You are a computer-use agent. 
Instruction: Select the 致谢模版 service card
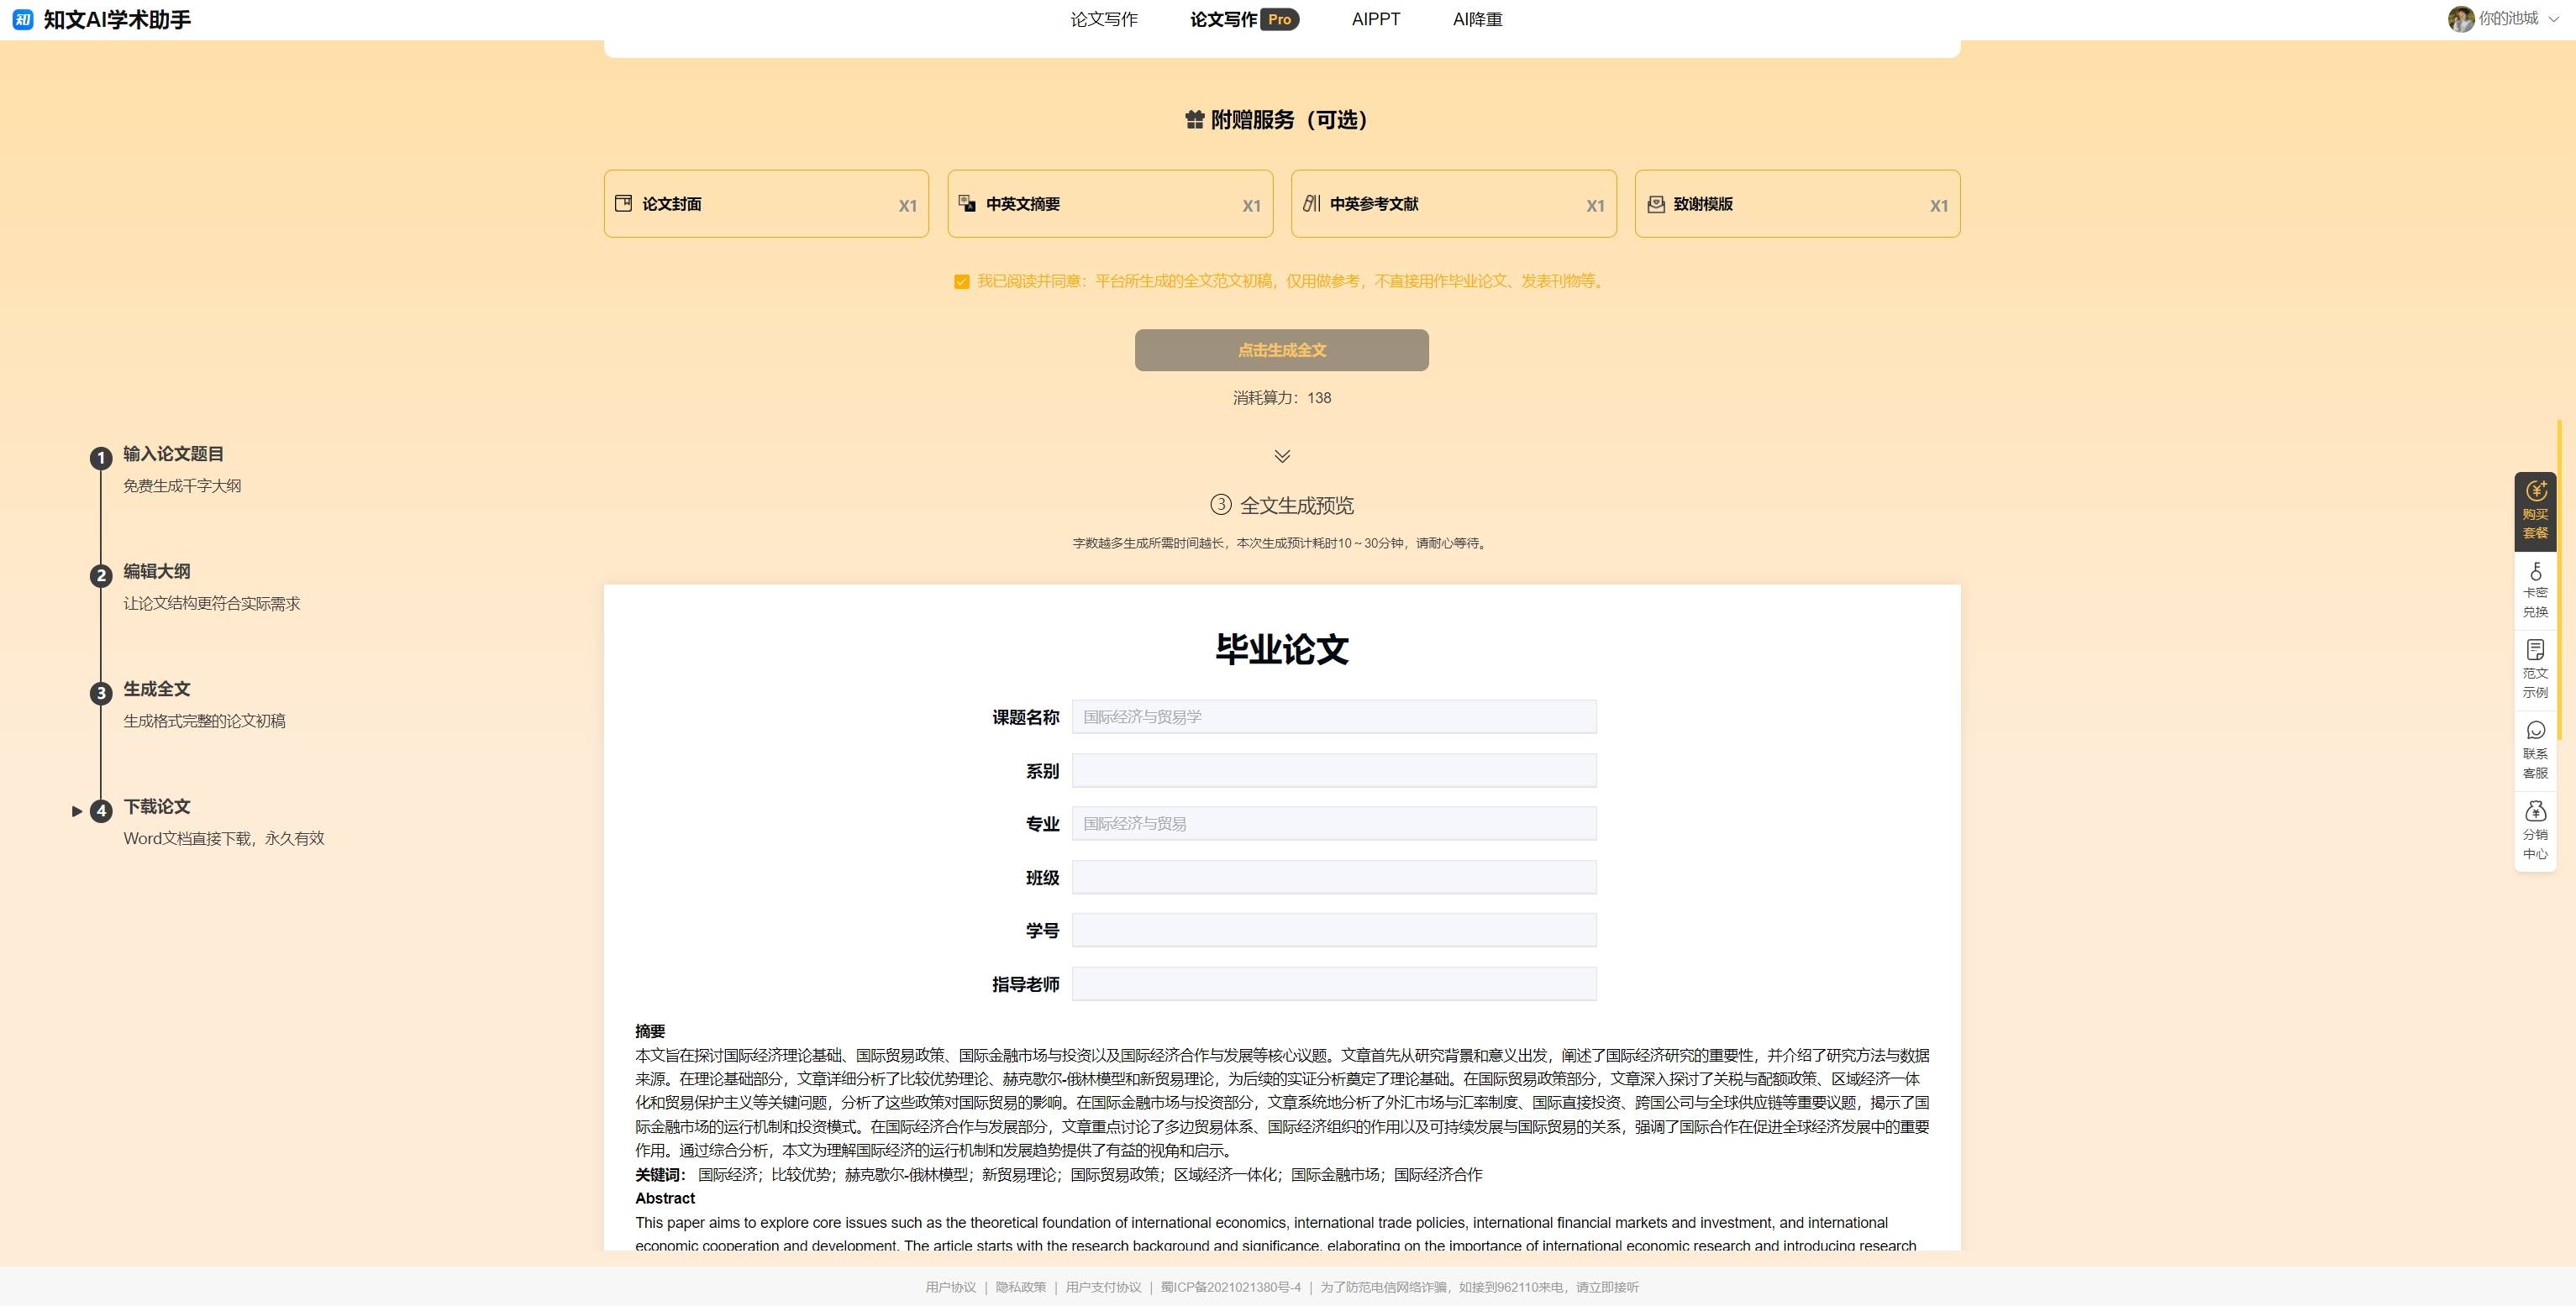(x=1796, y=204)
